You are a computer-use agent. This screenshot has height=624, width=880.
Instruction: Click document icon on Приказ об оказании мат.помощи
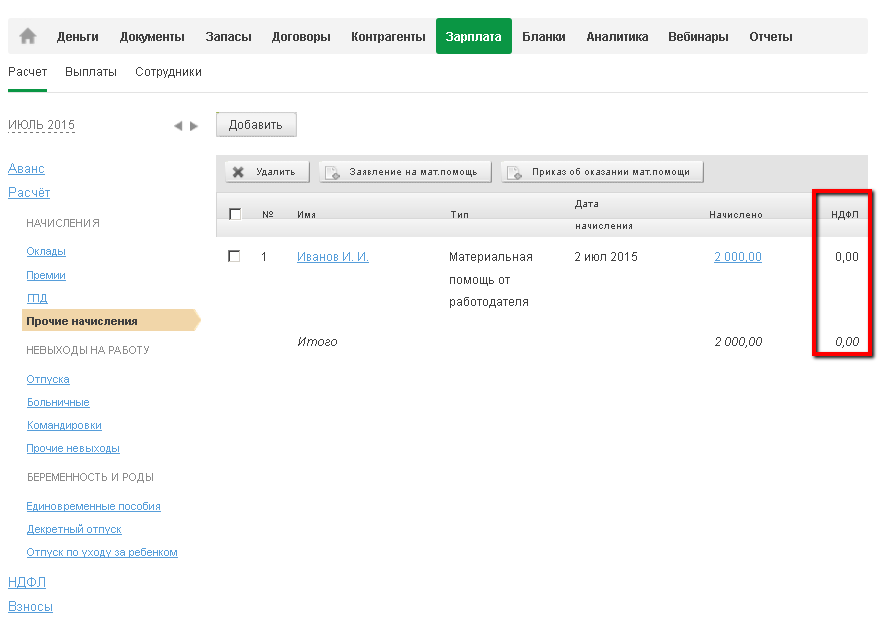514,172
